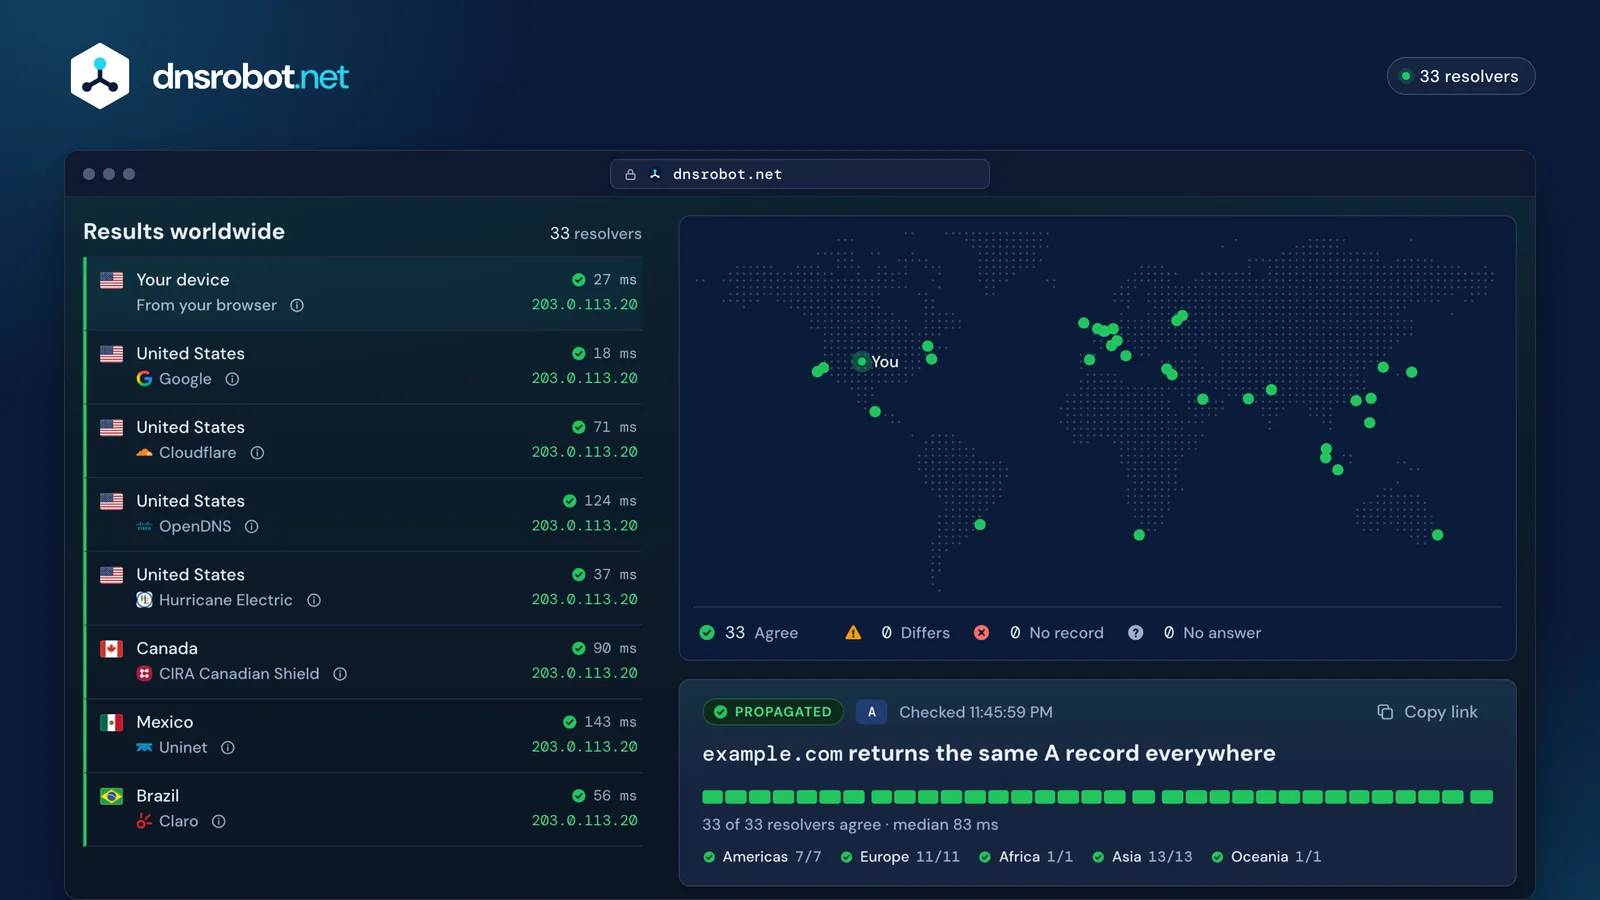Click the lock icon in address bar
The height and width of the screenshot is (900, 1600).
pos(630,174)
